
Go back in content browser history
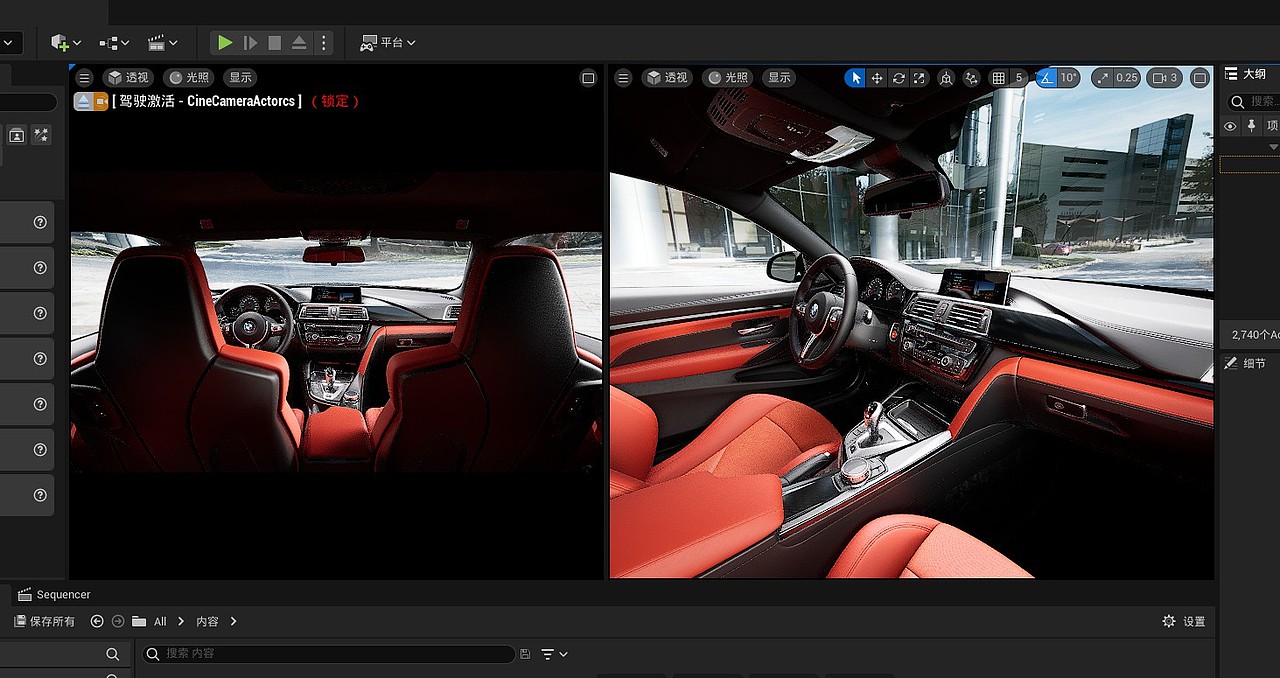point(97,621)
